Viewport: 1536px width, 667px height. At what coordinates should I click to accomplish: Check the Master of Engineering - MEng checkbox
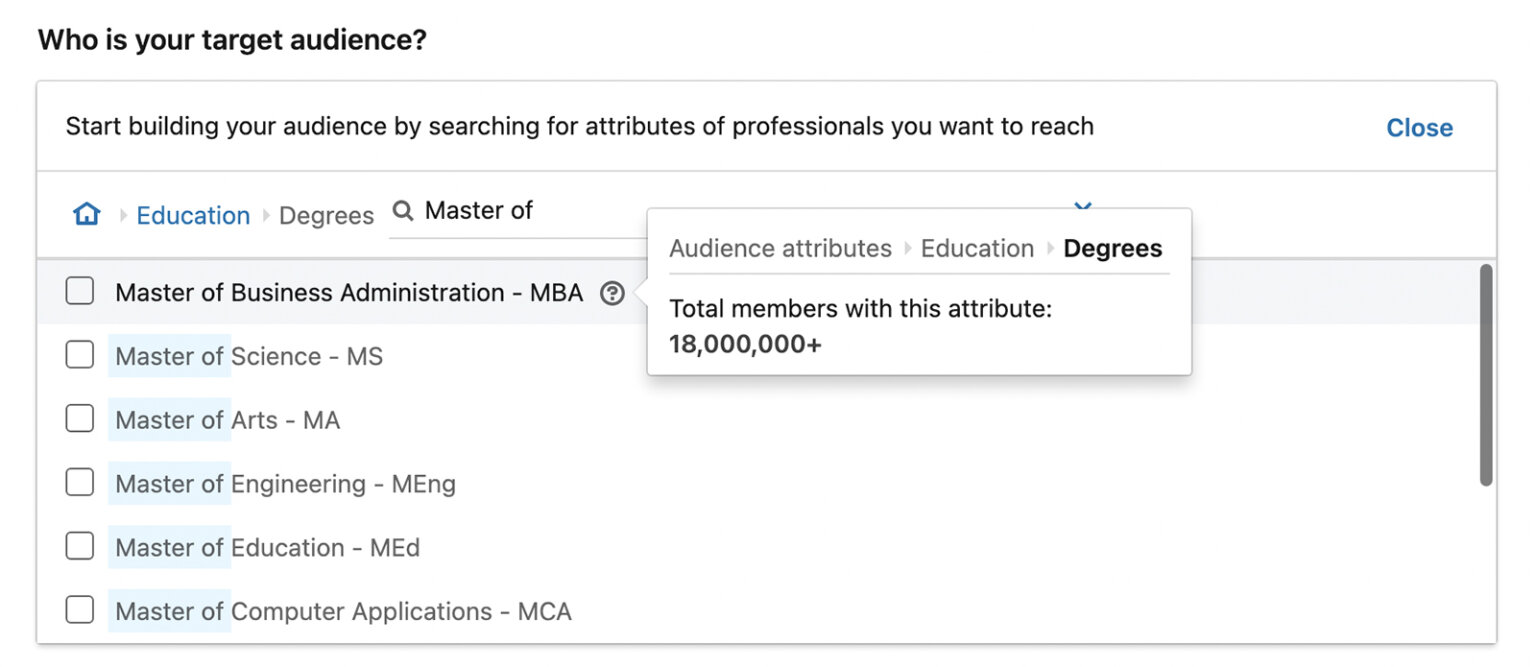coord(79,482)
